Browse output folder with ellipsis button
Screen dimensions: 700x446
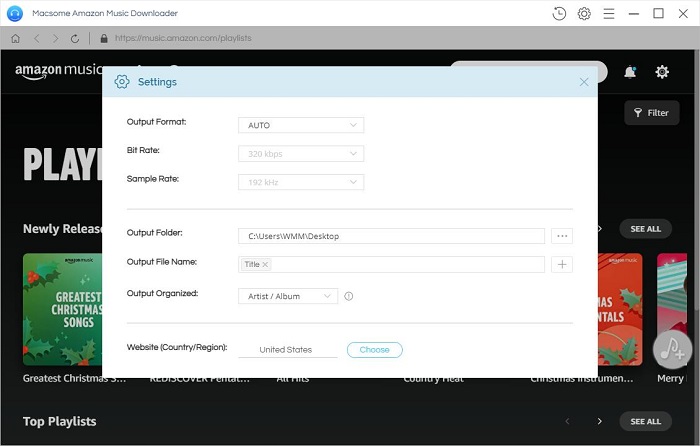pyautogui.click(x=562, y=236)
